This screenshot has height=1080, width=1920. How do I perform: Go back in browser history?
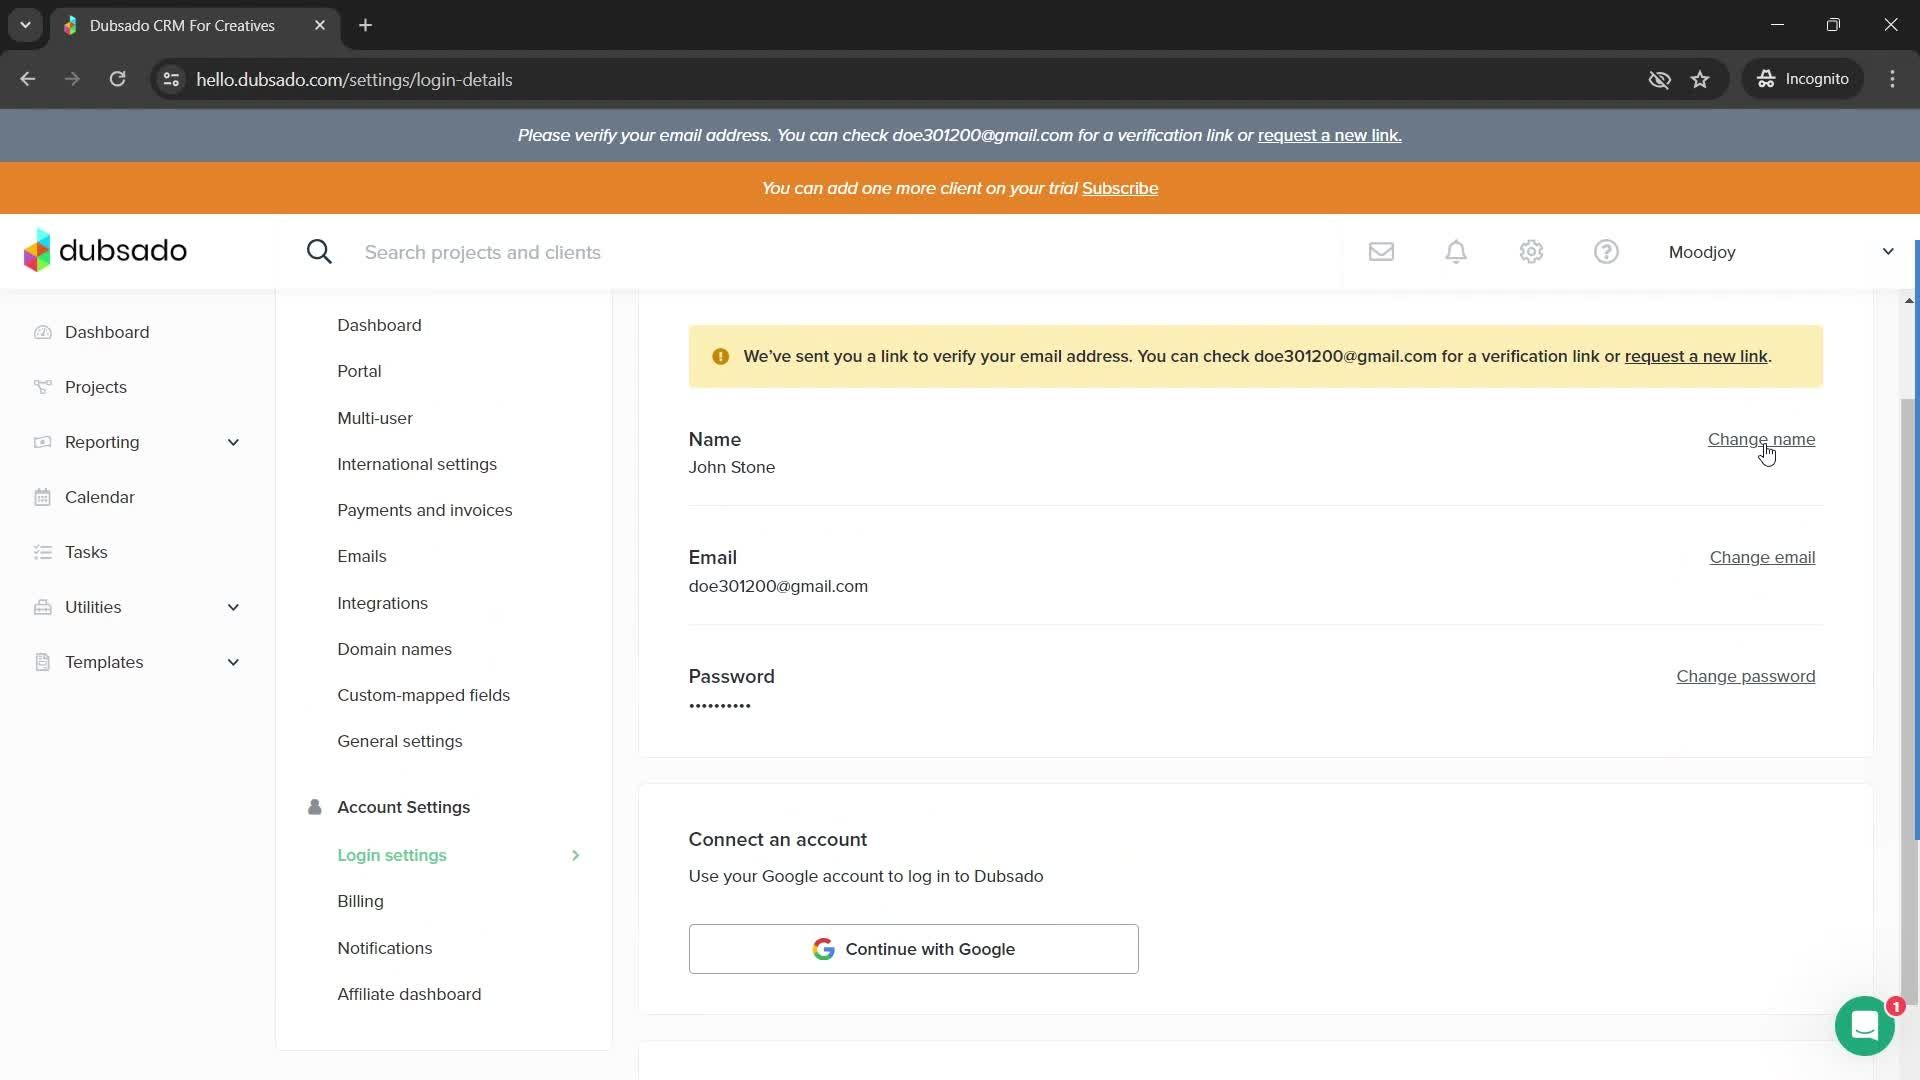tap(28, 79)
